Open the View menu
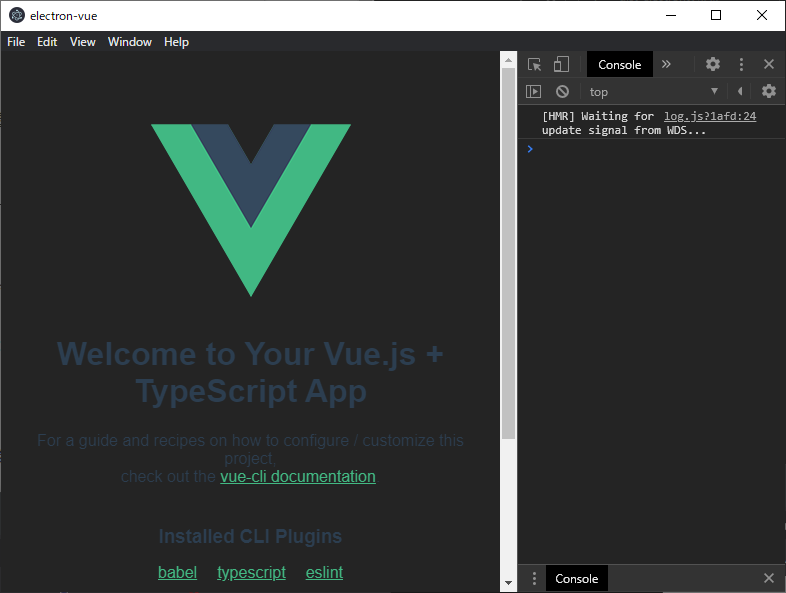This screenshot has height=593, width=786. pyautogui.click(x=83, y=42)
